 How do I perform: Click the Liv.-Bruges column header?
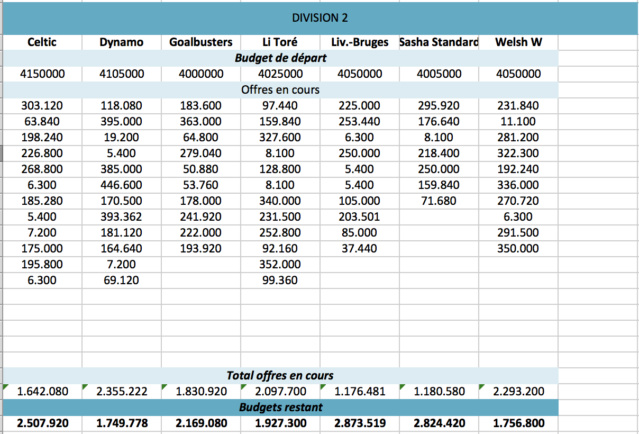point(359,42)
